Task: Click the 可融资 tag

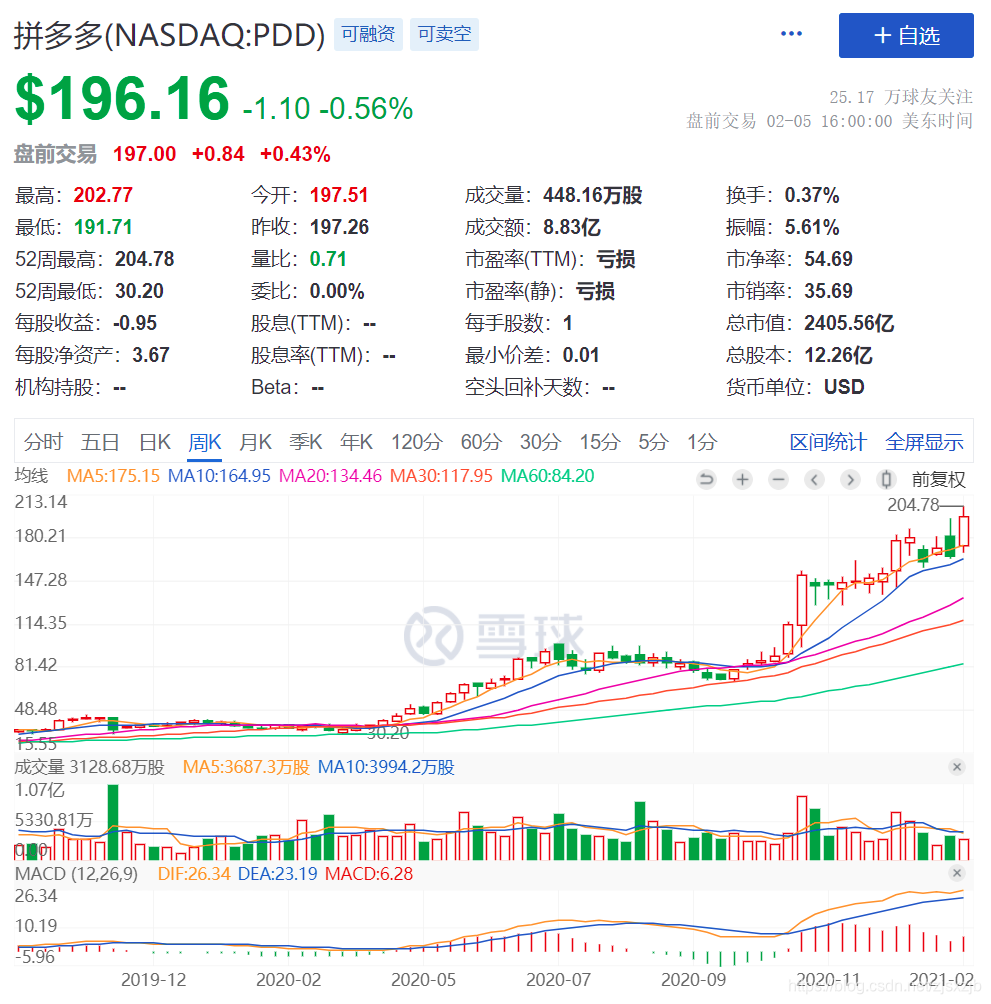Action: click(x=368, y=34)
